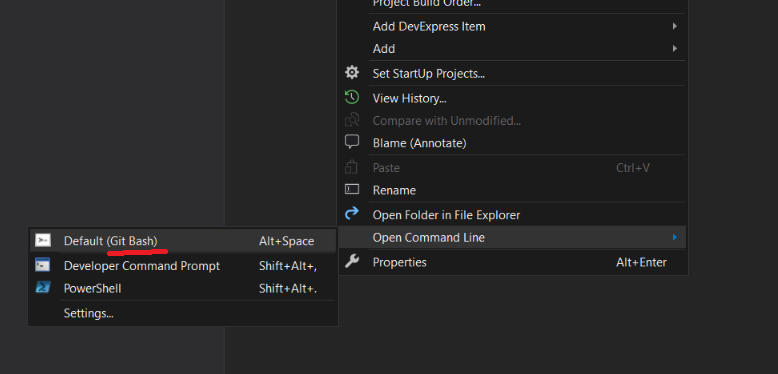Expand the Open Command Line submenu arrow

tap(675, 237)
